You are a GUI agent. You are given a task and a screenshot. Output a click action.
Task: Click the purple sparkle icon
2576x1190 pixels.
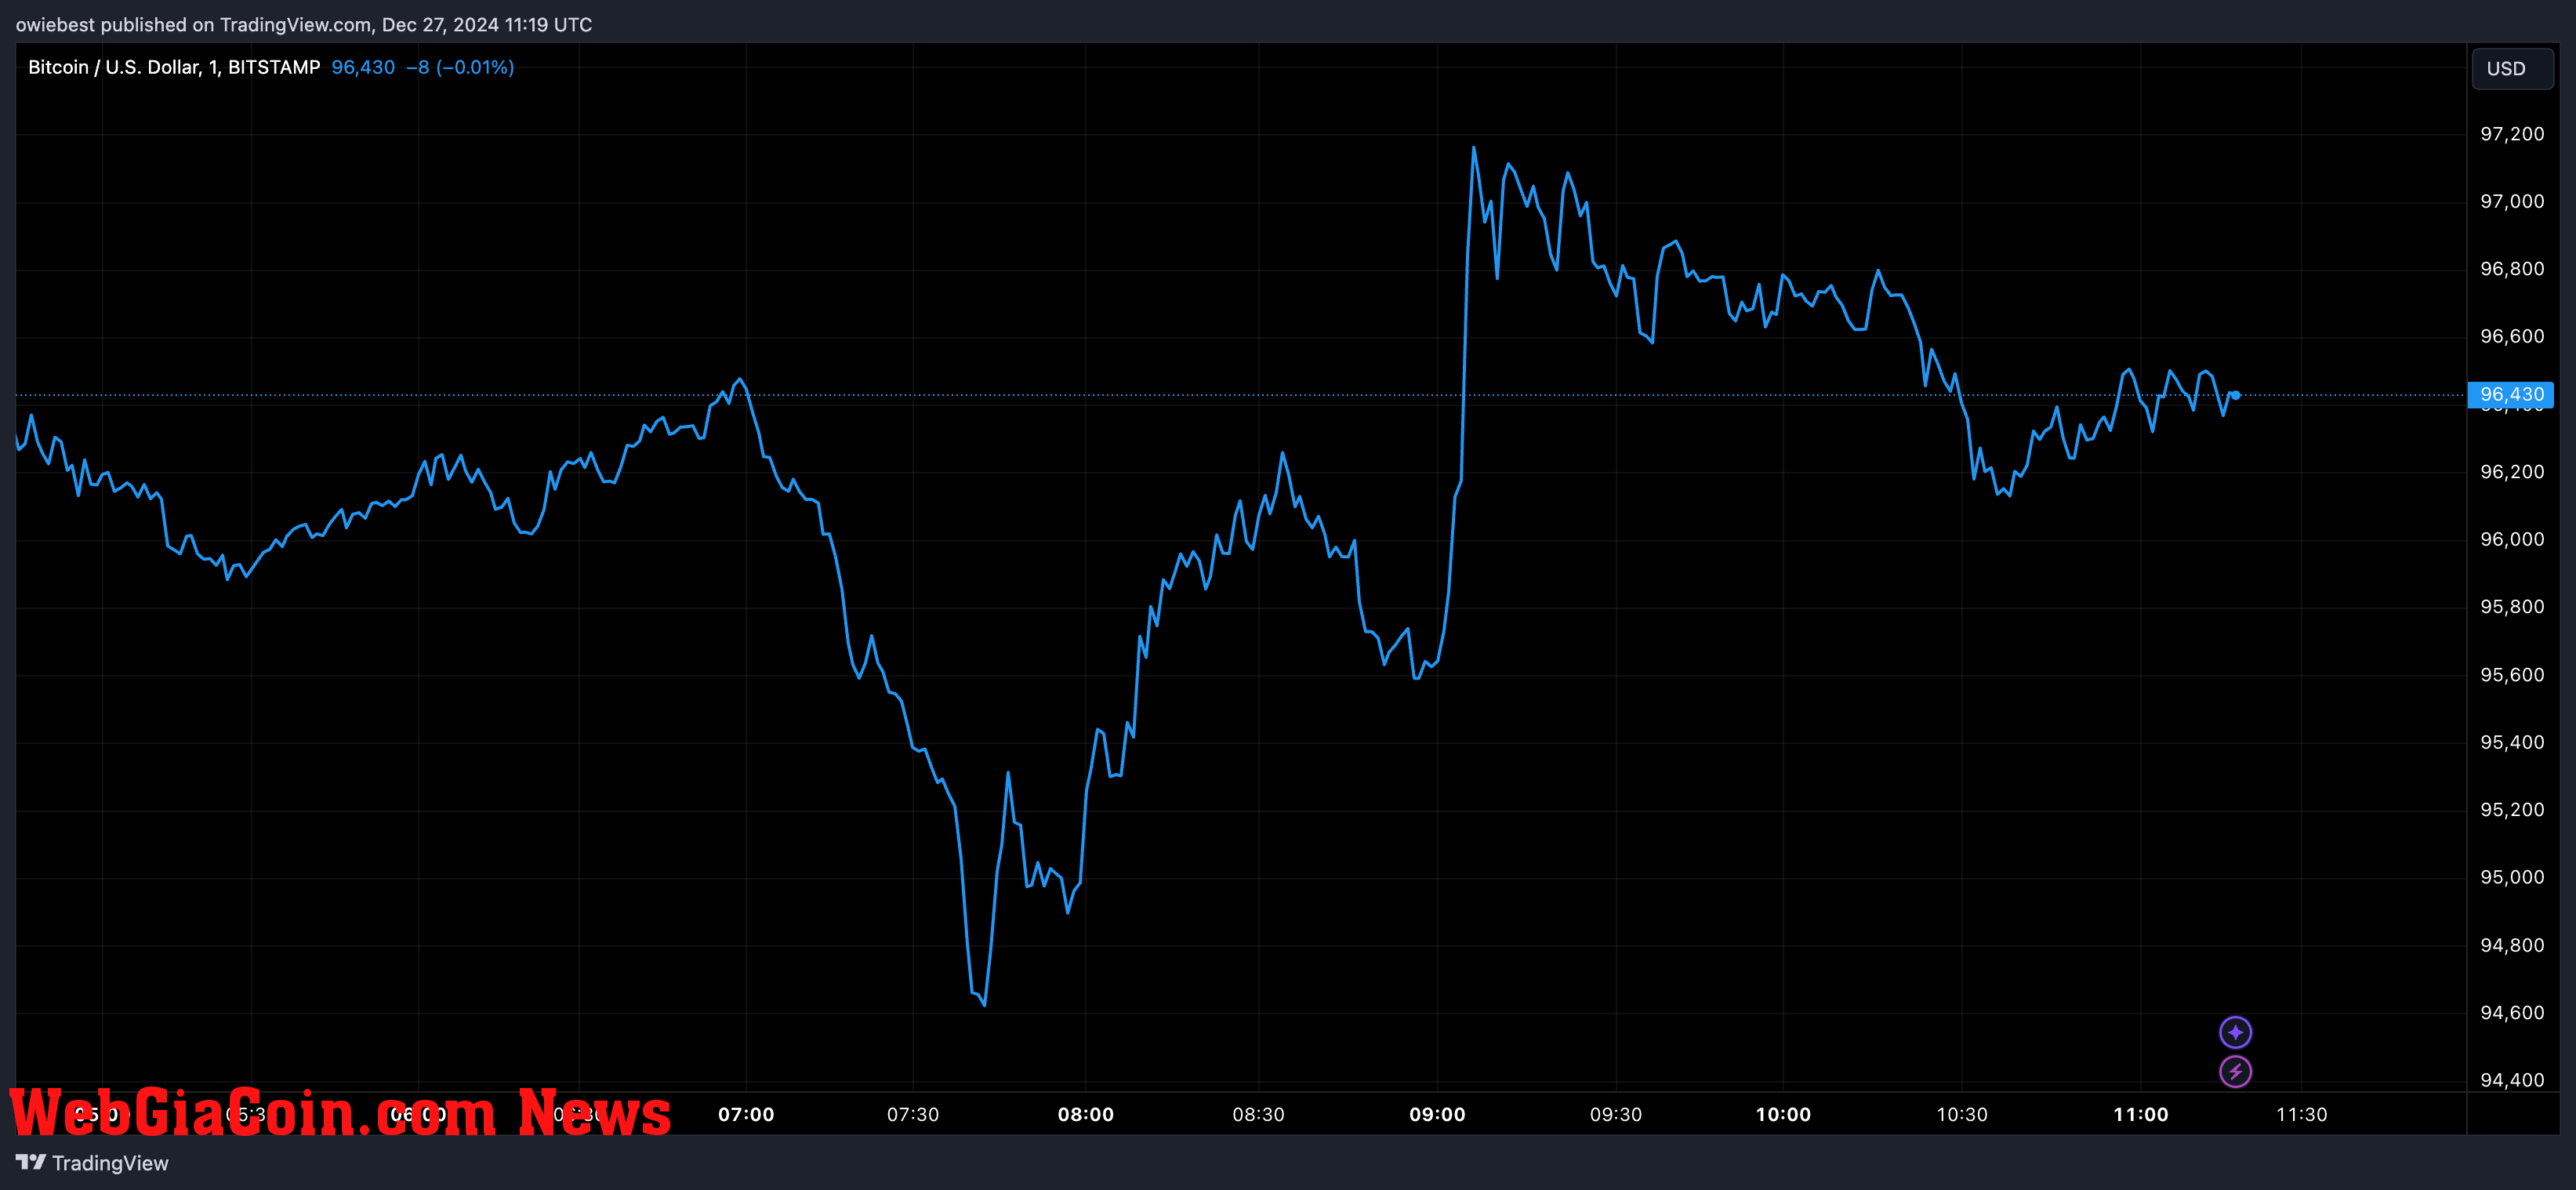click(2235, 1032)
